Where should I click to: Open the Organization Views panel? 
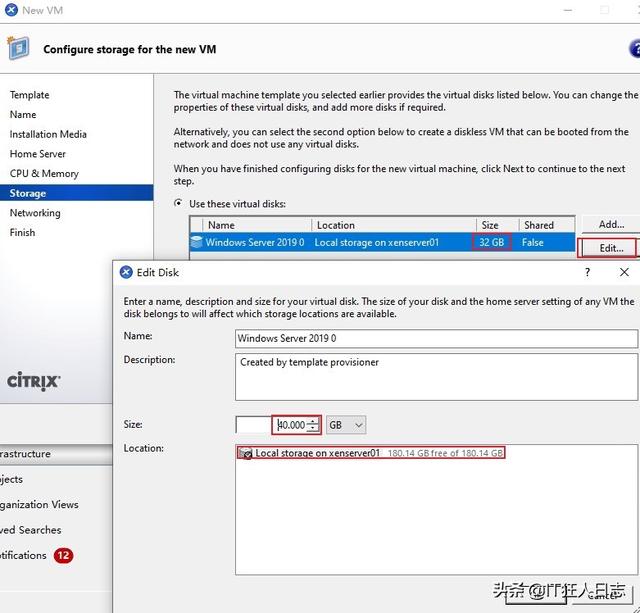[x=39, y=504]
